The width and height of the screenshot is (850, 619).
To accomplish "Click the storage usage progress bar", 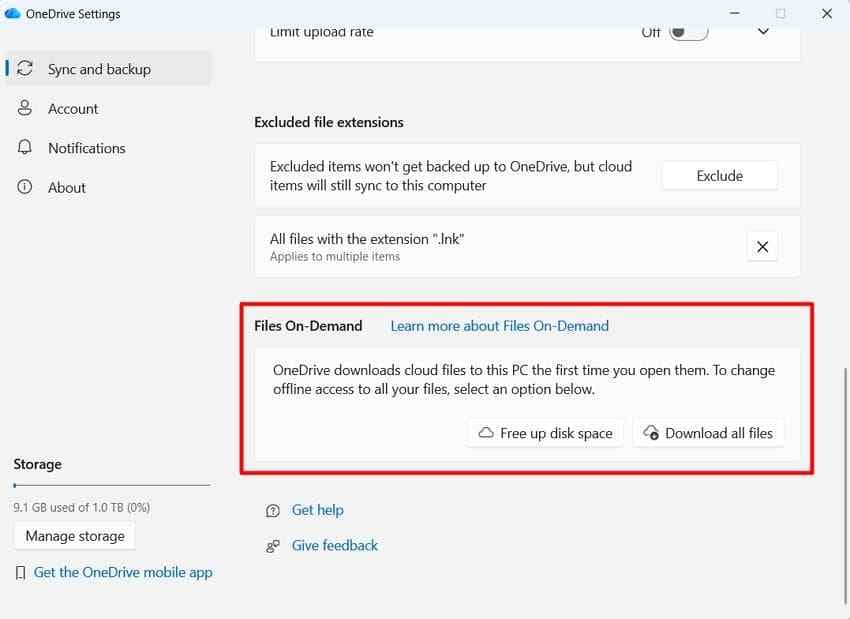I will 112,485.
